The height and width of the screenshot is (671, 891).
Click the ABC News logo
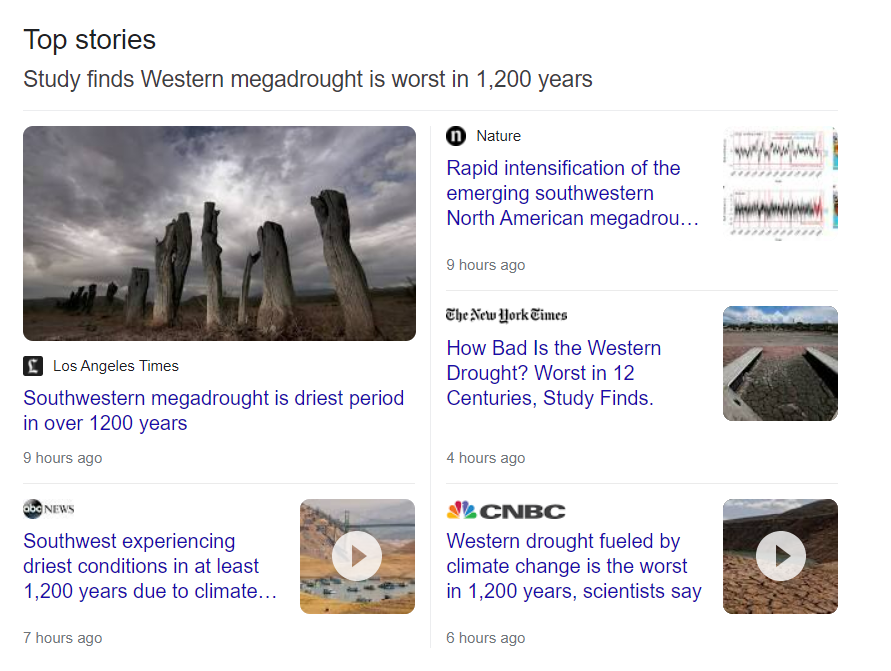[49, 508]
